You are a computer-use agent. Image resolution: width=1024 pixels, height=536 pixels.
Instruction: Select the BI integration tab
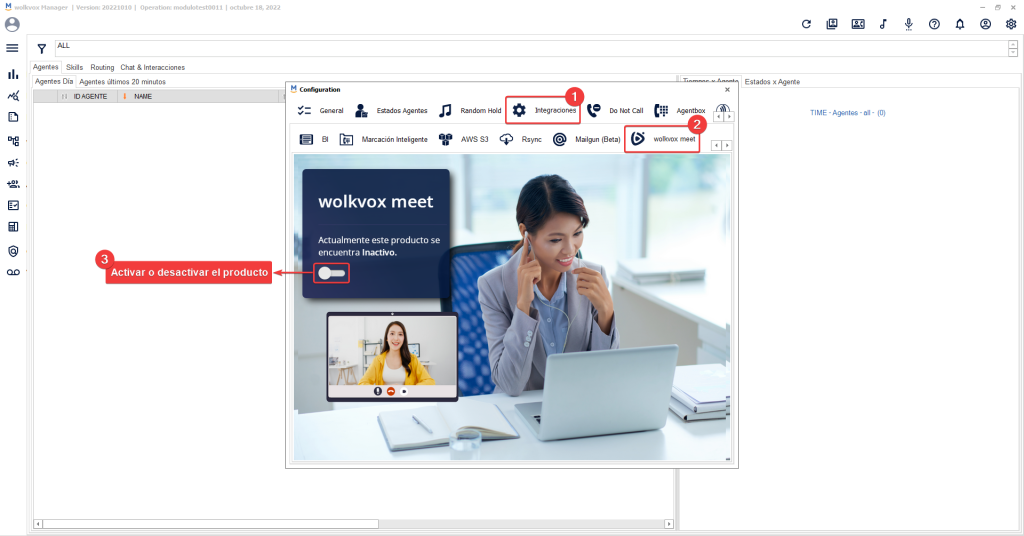pos(313,140)
